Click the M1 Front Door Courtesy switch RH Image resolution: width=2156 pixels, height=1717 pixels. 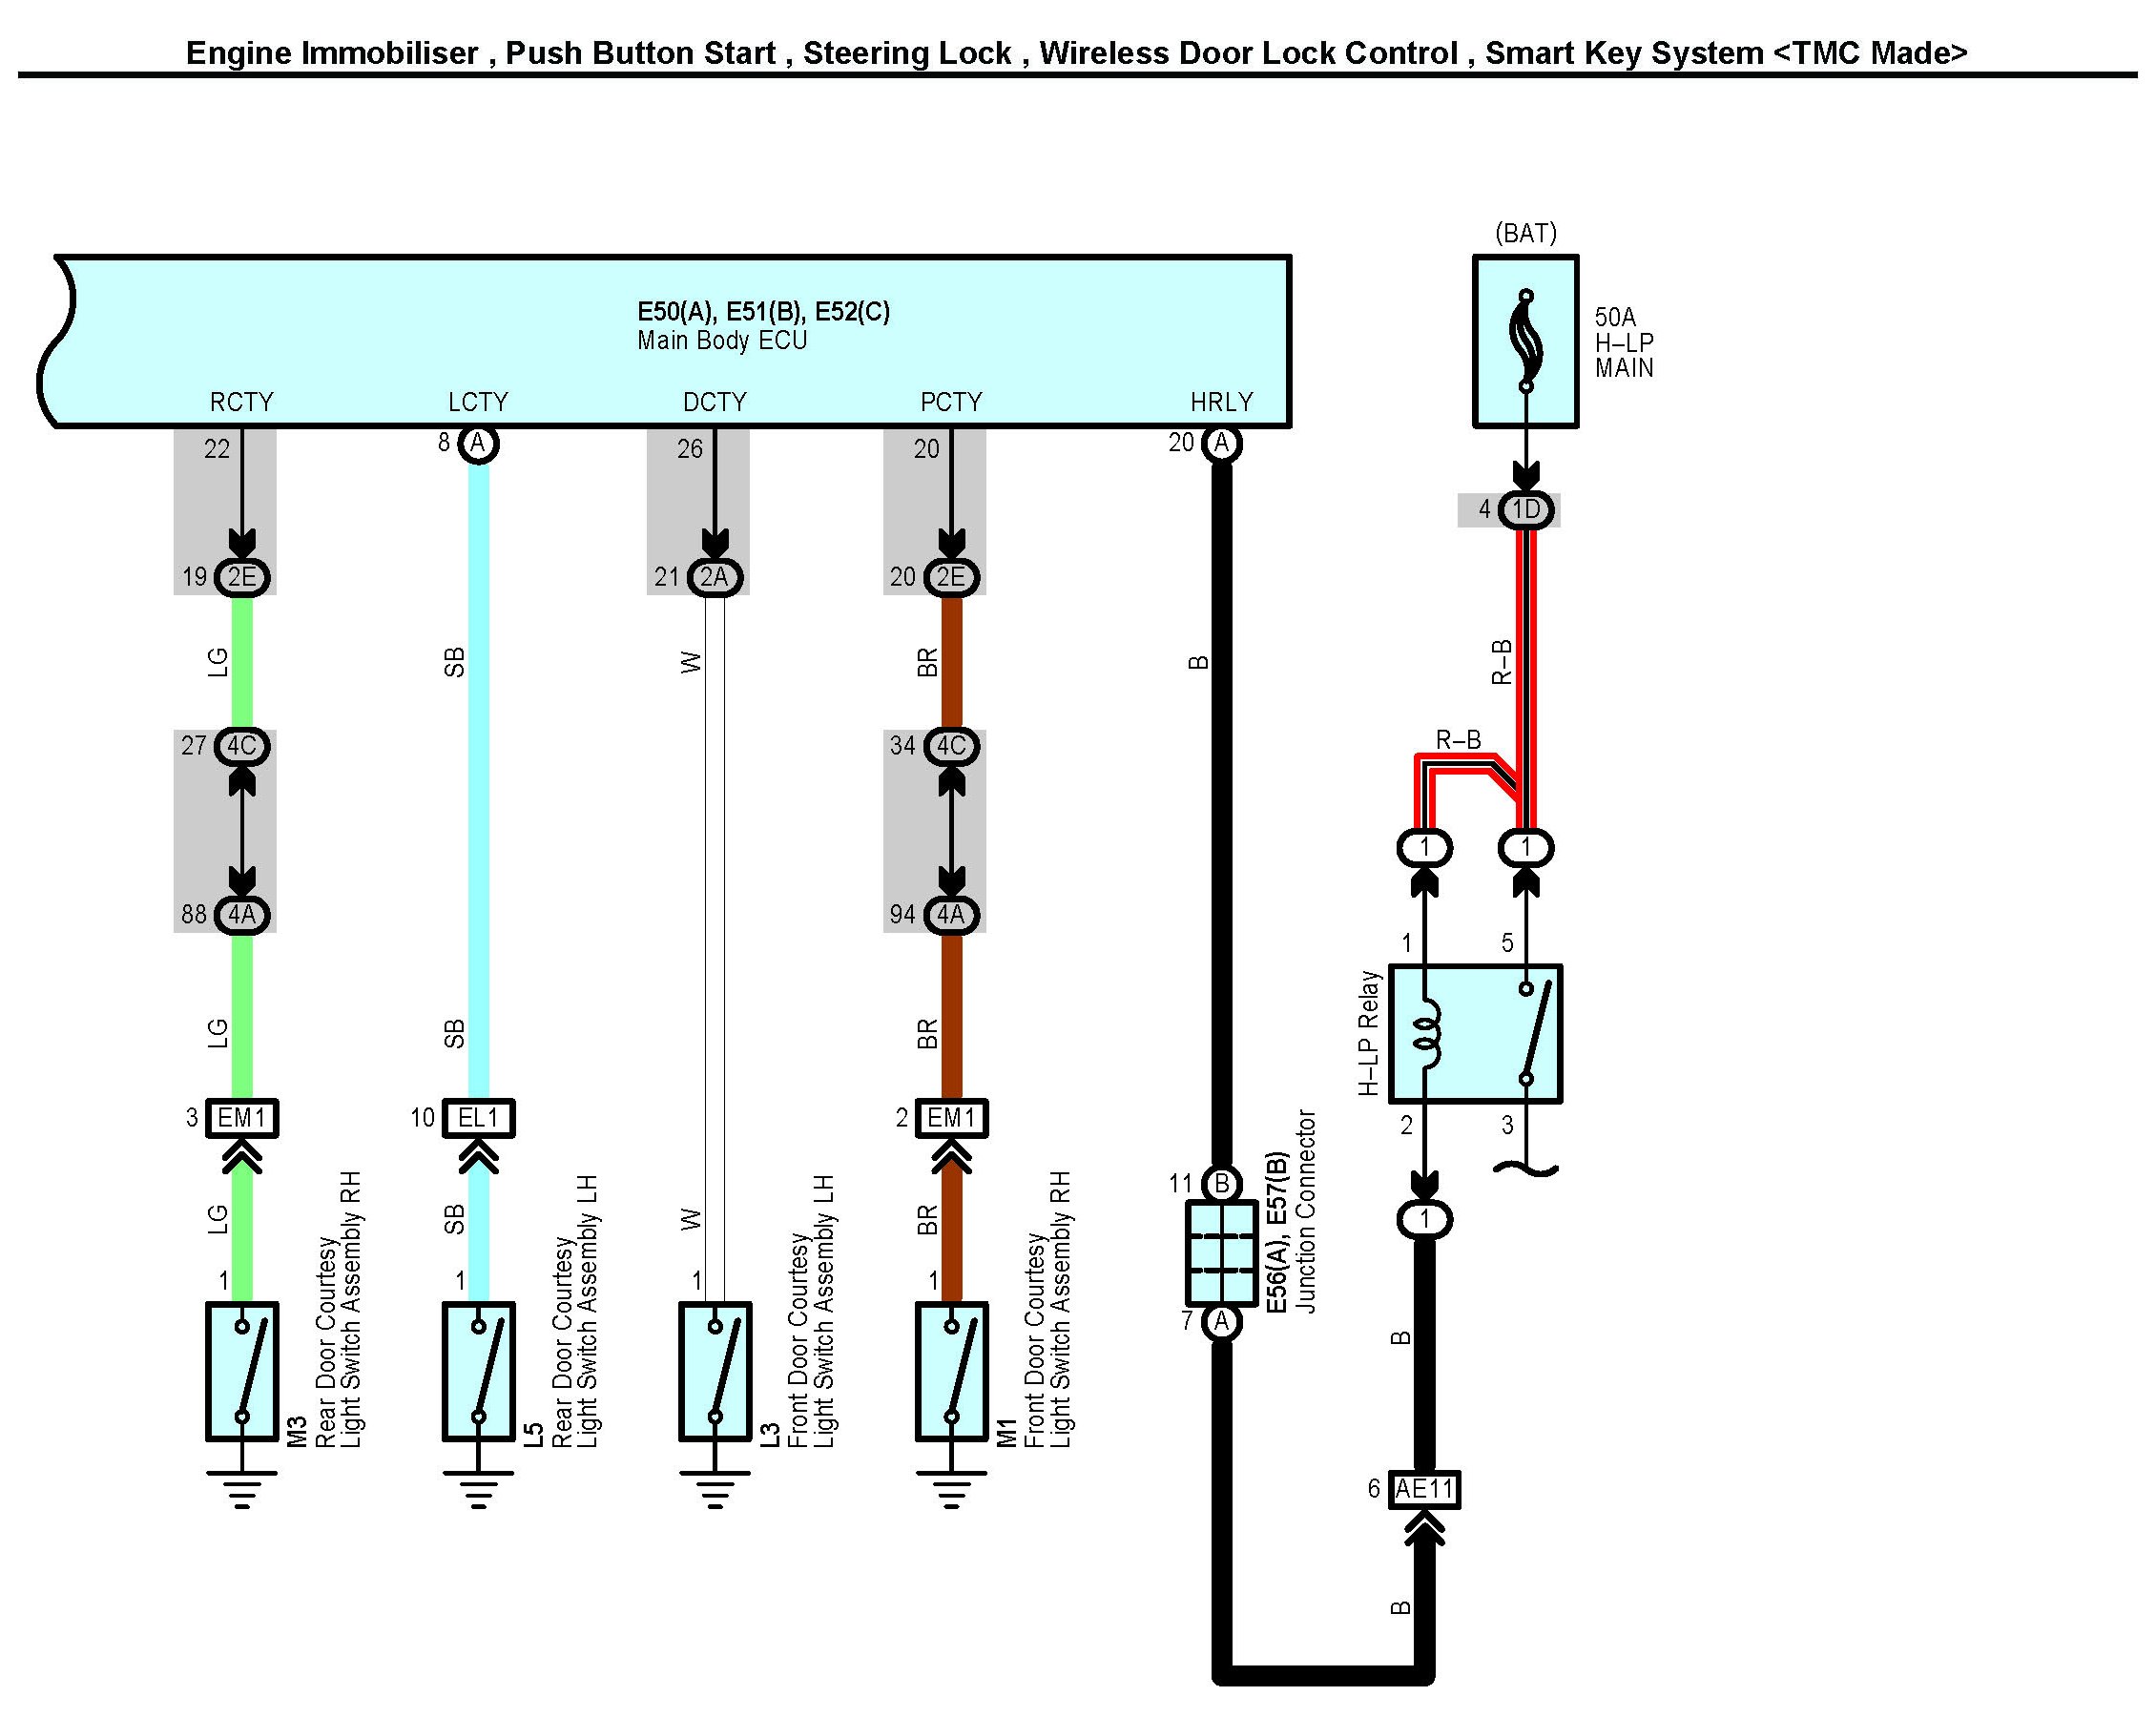tap(952, 1371)
